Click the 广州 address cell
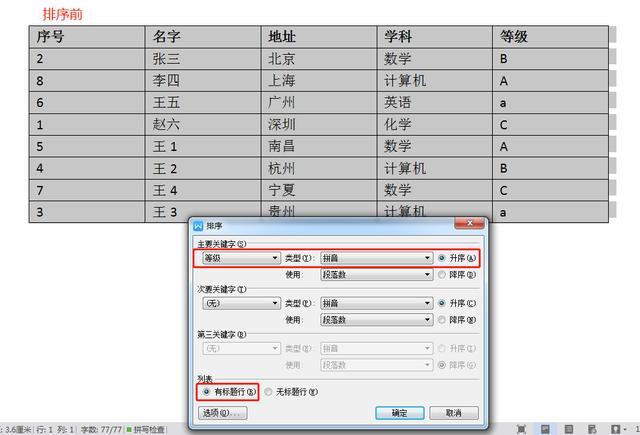Image resolution: width=640 pixels, height=435 pixels. coord(319,102)
